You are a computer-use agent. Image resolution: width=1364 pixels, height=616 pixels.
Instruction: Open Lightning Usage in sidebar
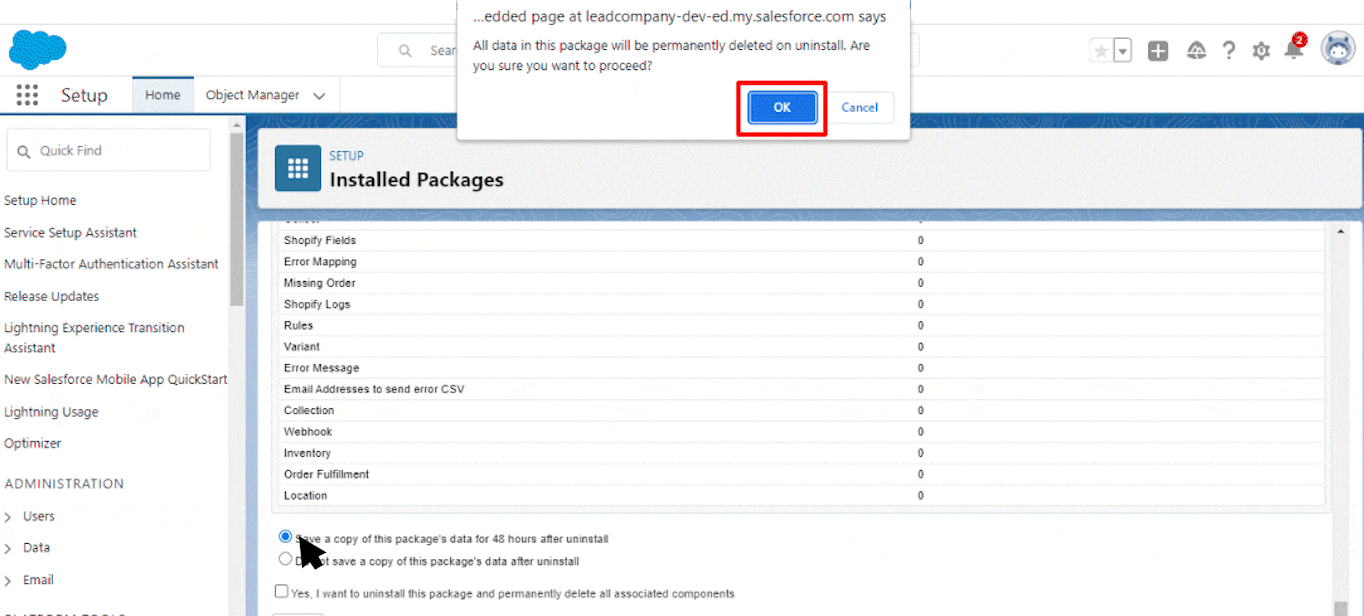pos(51,412)
